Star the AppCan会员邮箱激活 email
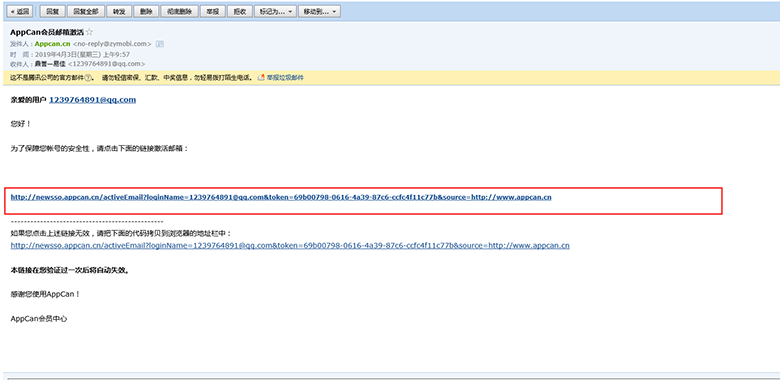This screenshot has width=780, height=380. click(89, 32)
